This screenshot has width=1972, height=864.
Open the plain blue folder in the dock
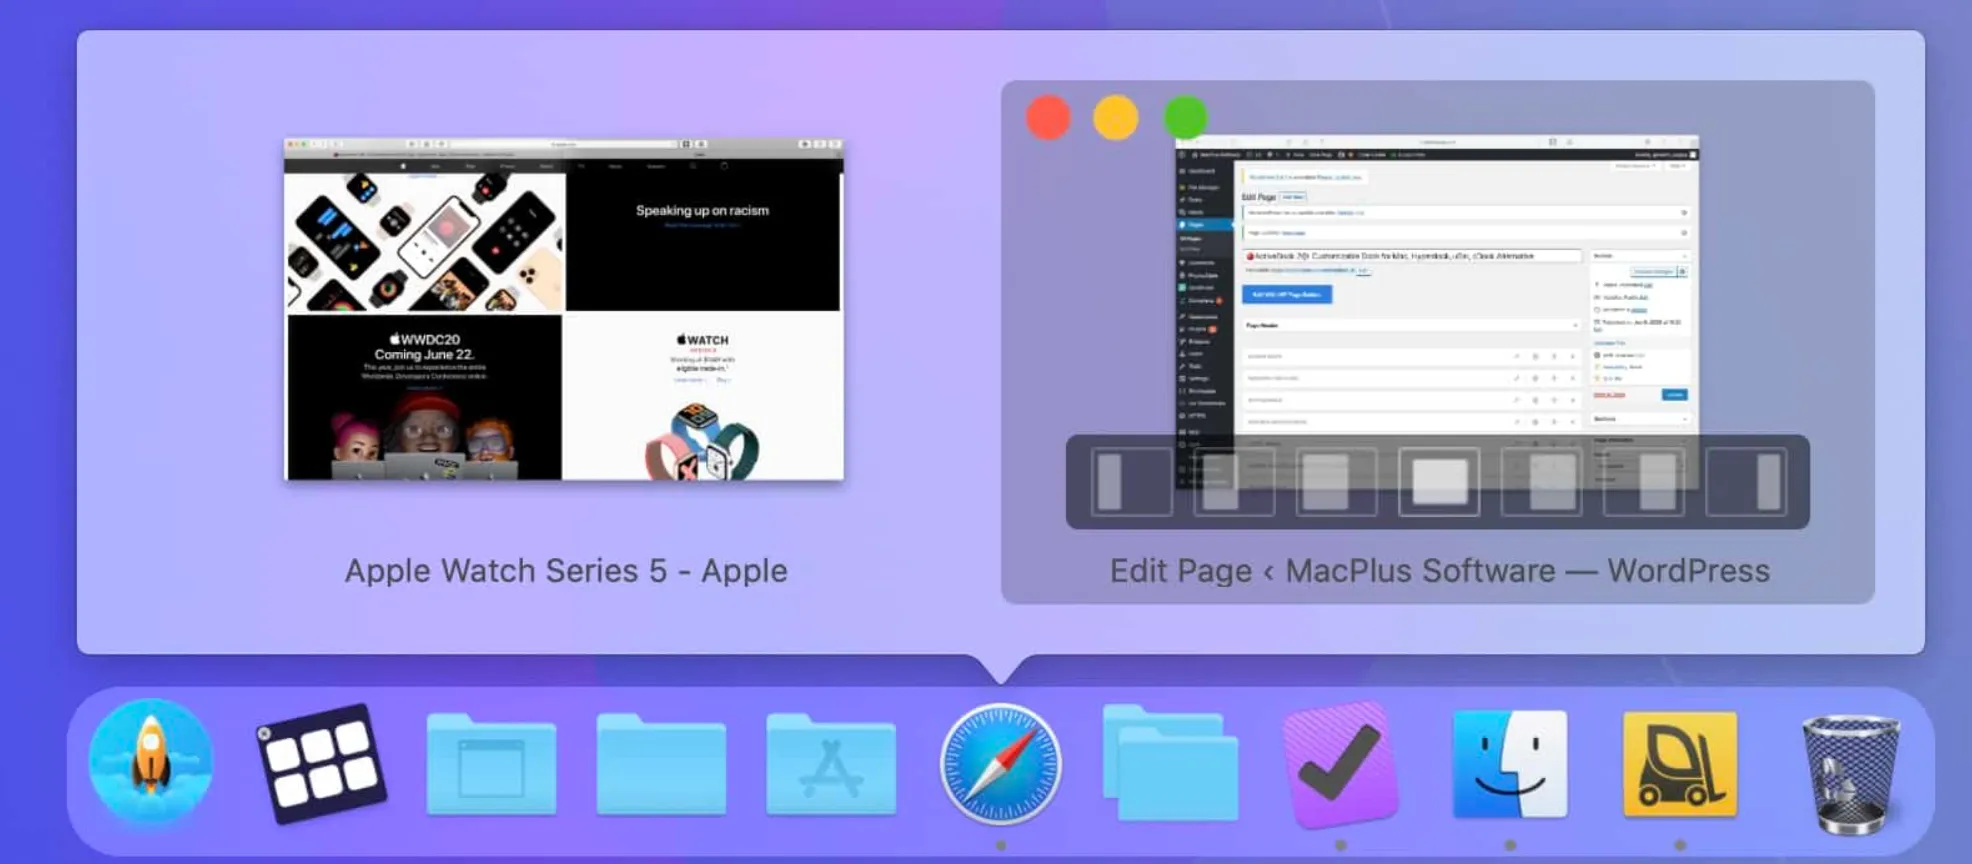pos(661,764)
